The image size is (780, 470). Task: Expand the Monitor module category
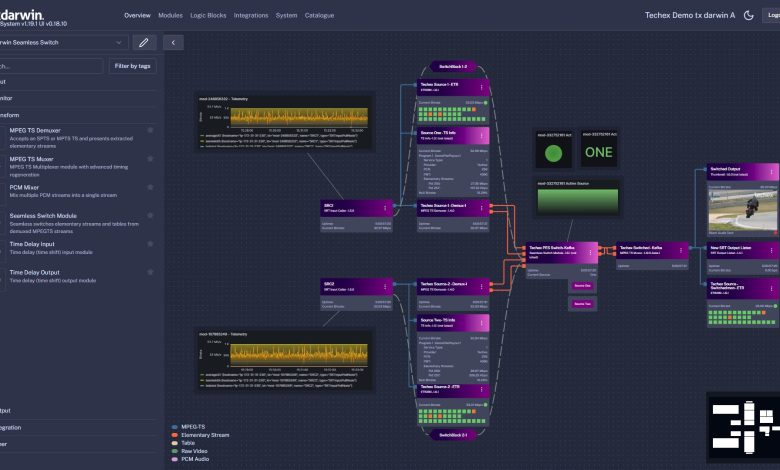coord(20,98)
